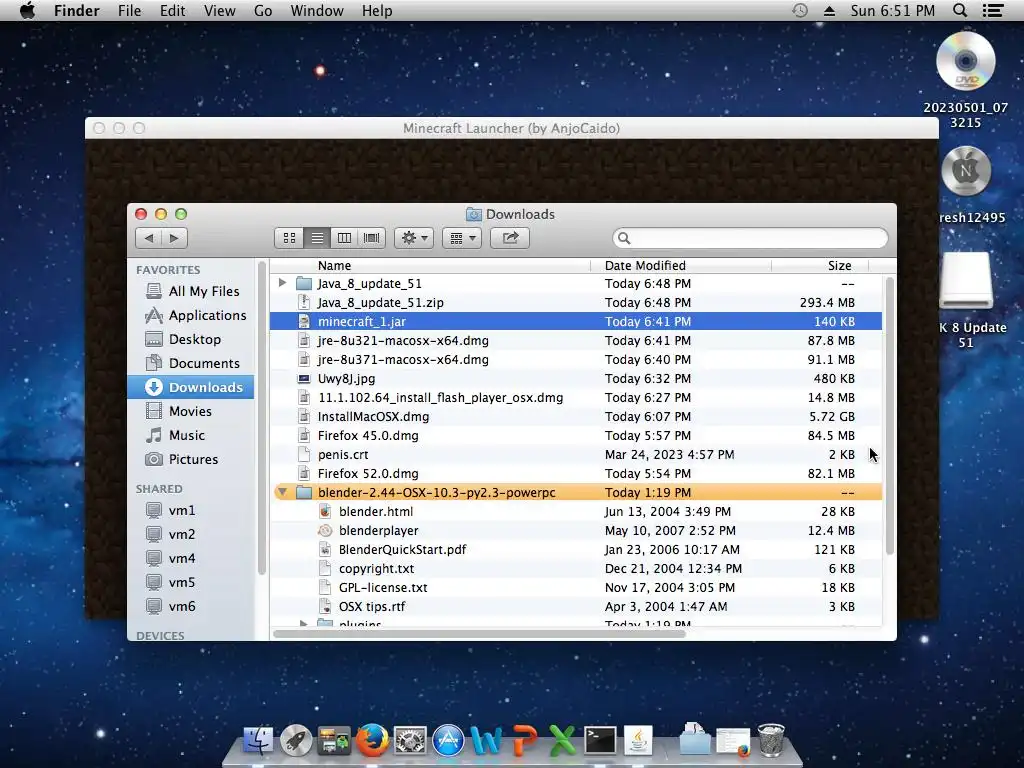Open the Go menu
The width and height of the screenshot is (1024, 768).
263,10
